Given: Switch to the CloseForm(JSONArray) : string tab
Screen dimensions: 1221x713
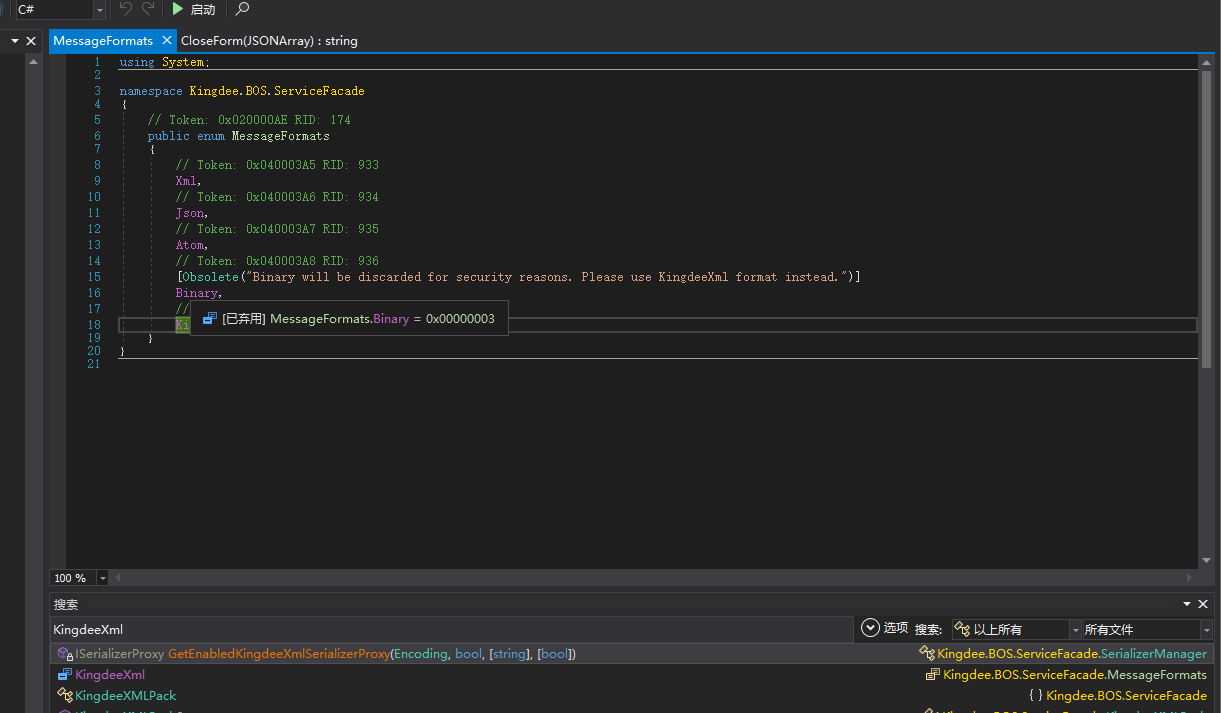Looking at the screenshot, I should (269, 41).
